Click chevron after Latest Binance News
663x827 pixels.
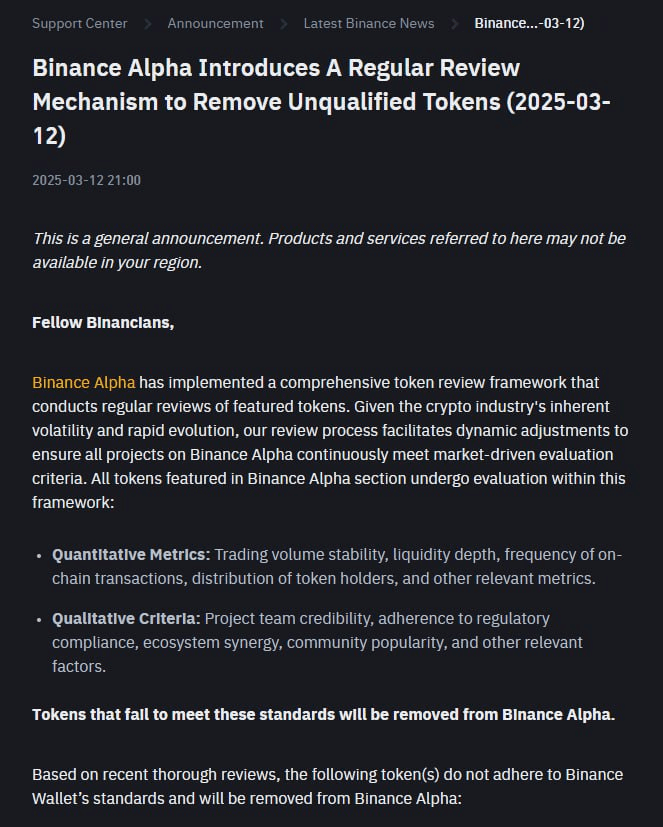pos(455,23)
